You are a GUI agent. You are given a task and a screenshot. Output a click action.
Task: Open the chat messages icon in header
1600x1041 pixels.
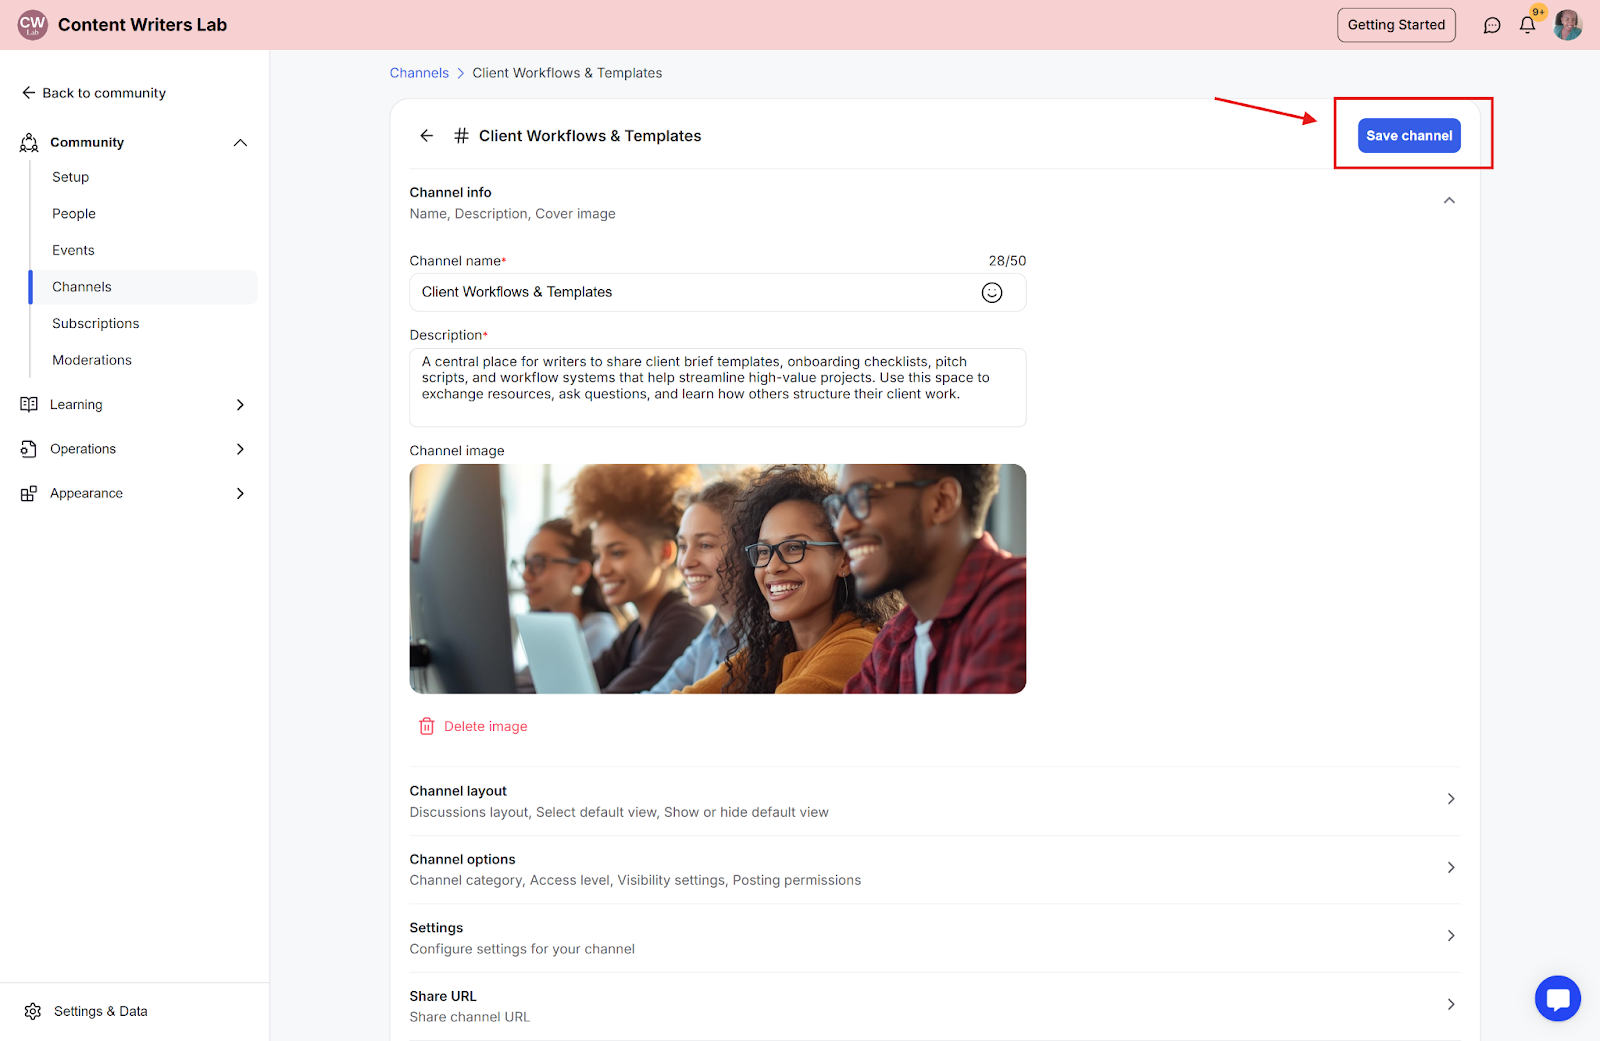coord(1492,25)
